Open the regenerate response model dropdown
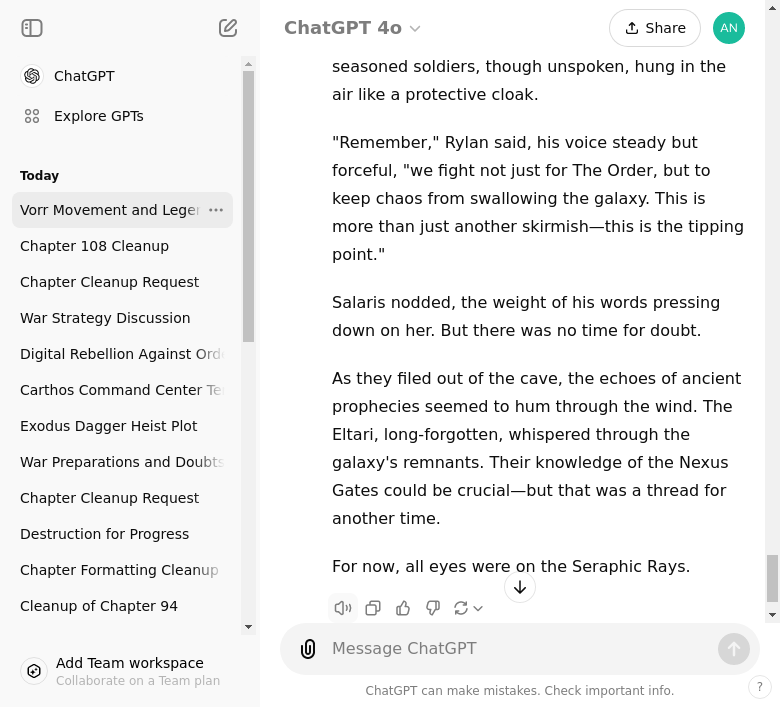The width and height of the screenshot is (780, 707). coord(468,608)
